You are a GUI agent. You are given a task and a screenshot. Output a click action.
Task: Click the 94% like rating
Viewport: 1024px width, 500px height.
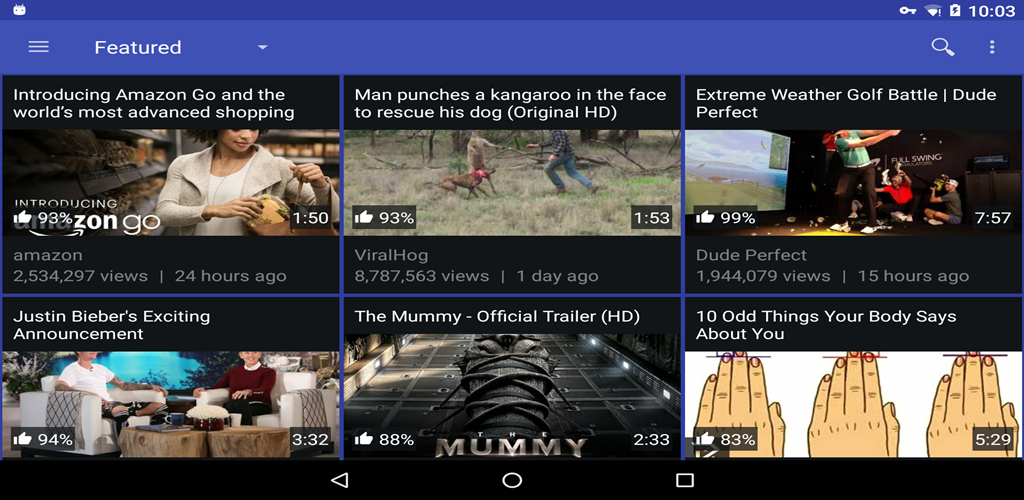pyautogui.click(x=56, y=440)
